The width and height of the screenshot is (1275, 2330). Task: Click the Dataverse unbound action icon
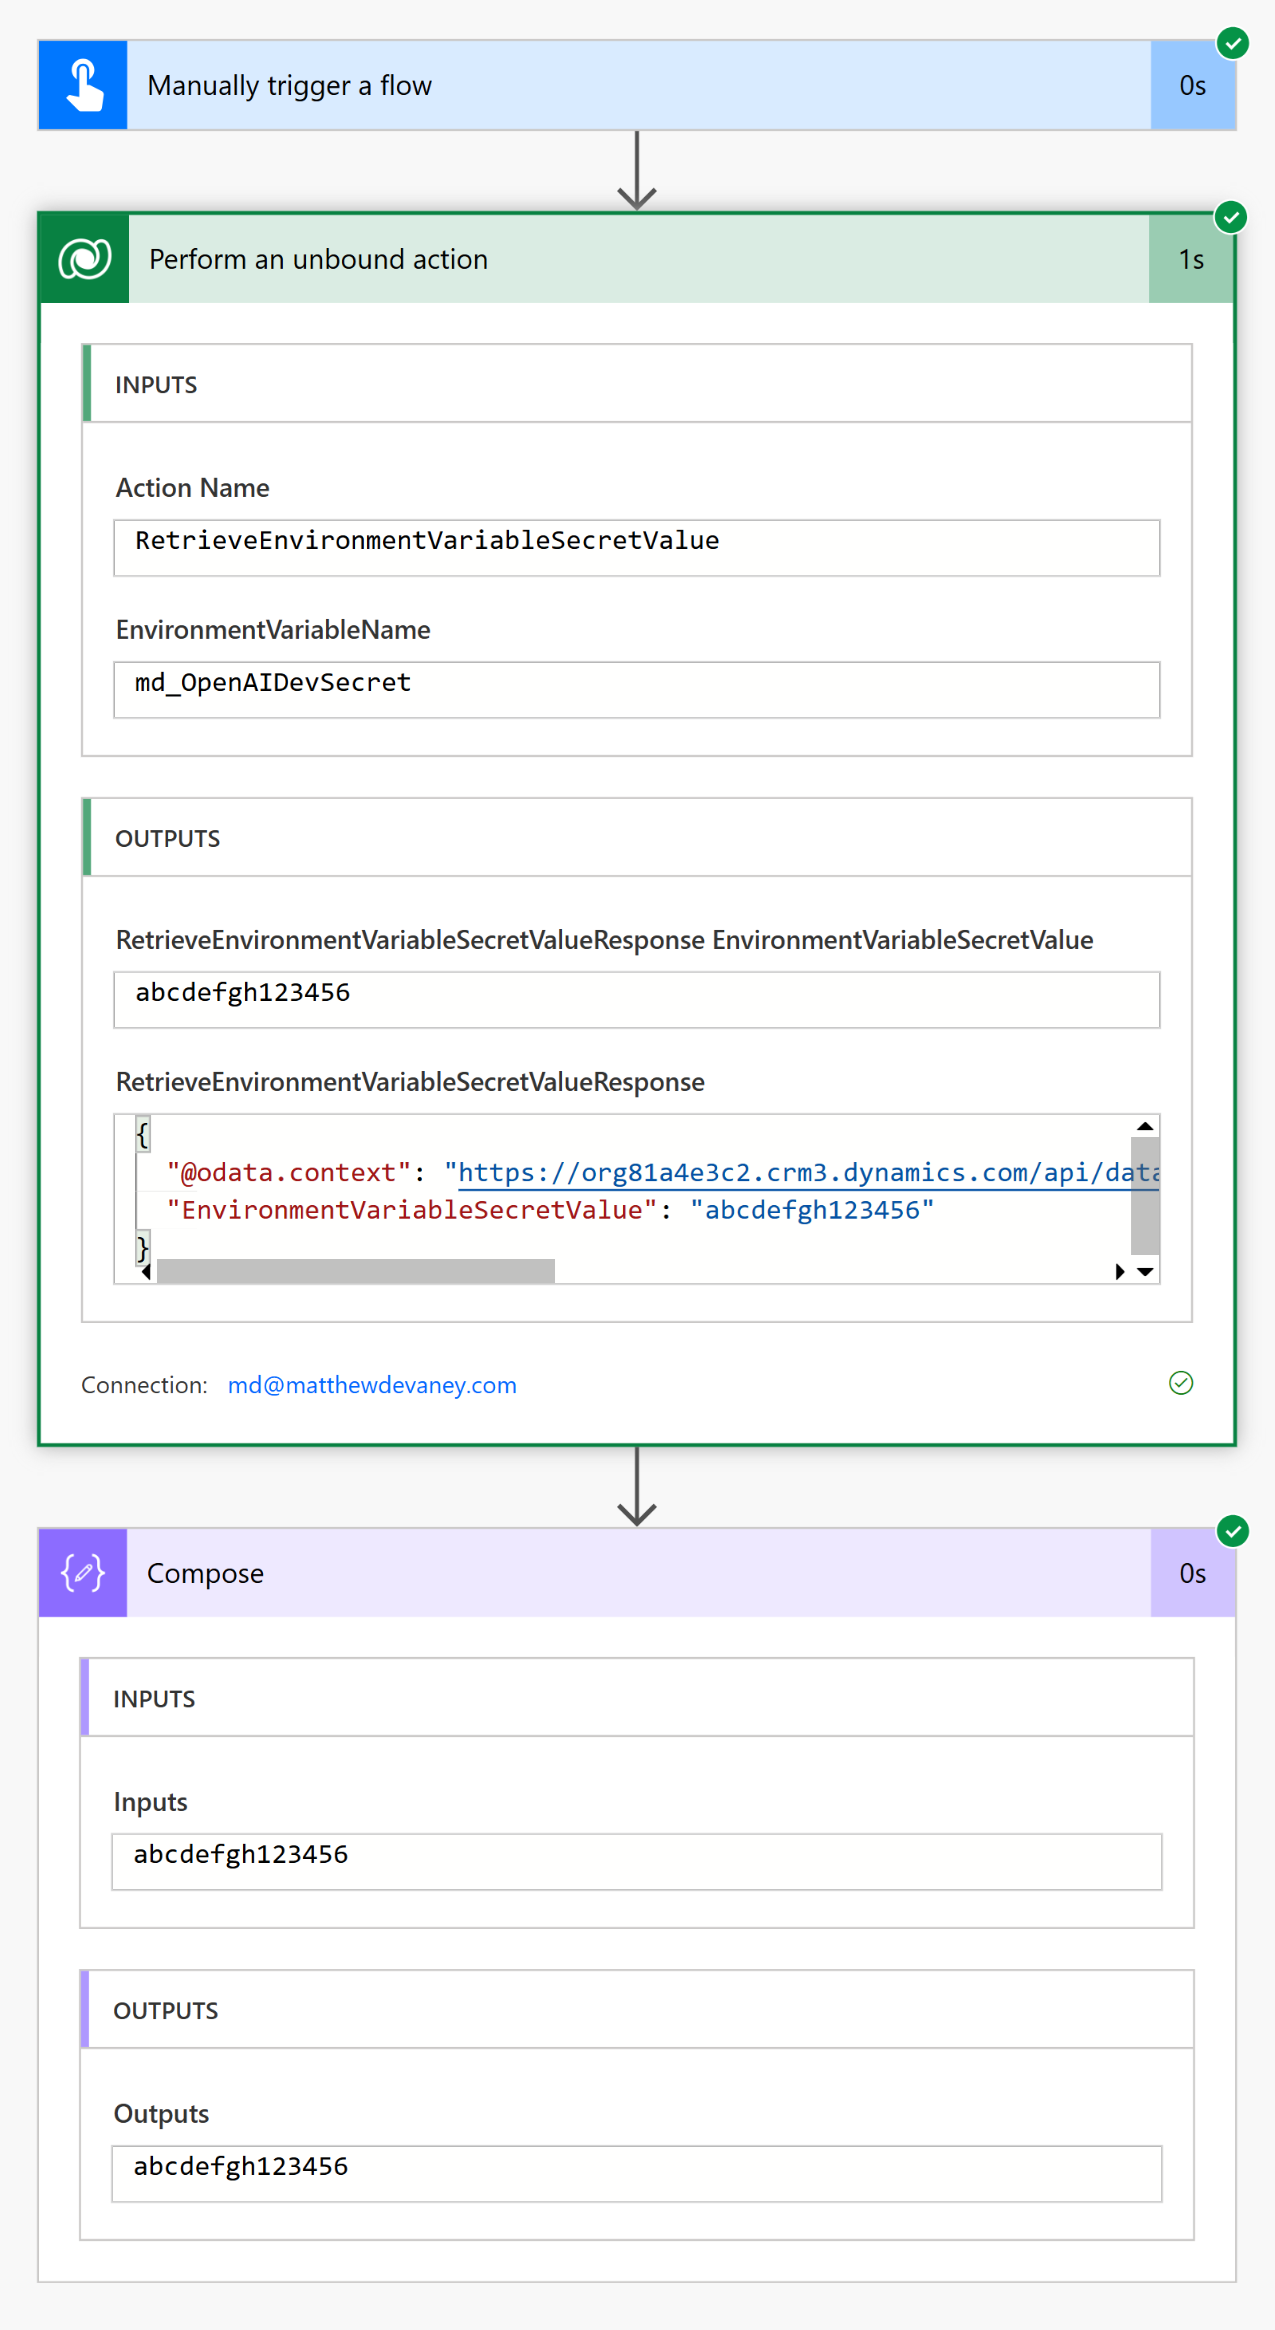(85, 259)
